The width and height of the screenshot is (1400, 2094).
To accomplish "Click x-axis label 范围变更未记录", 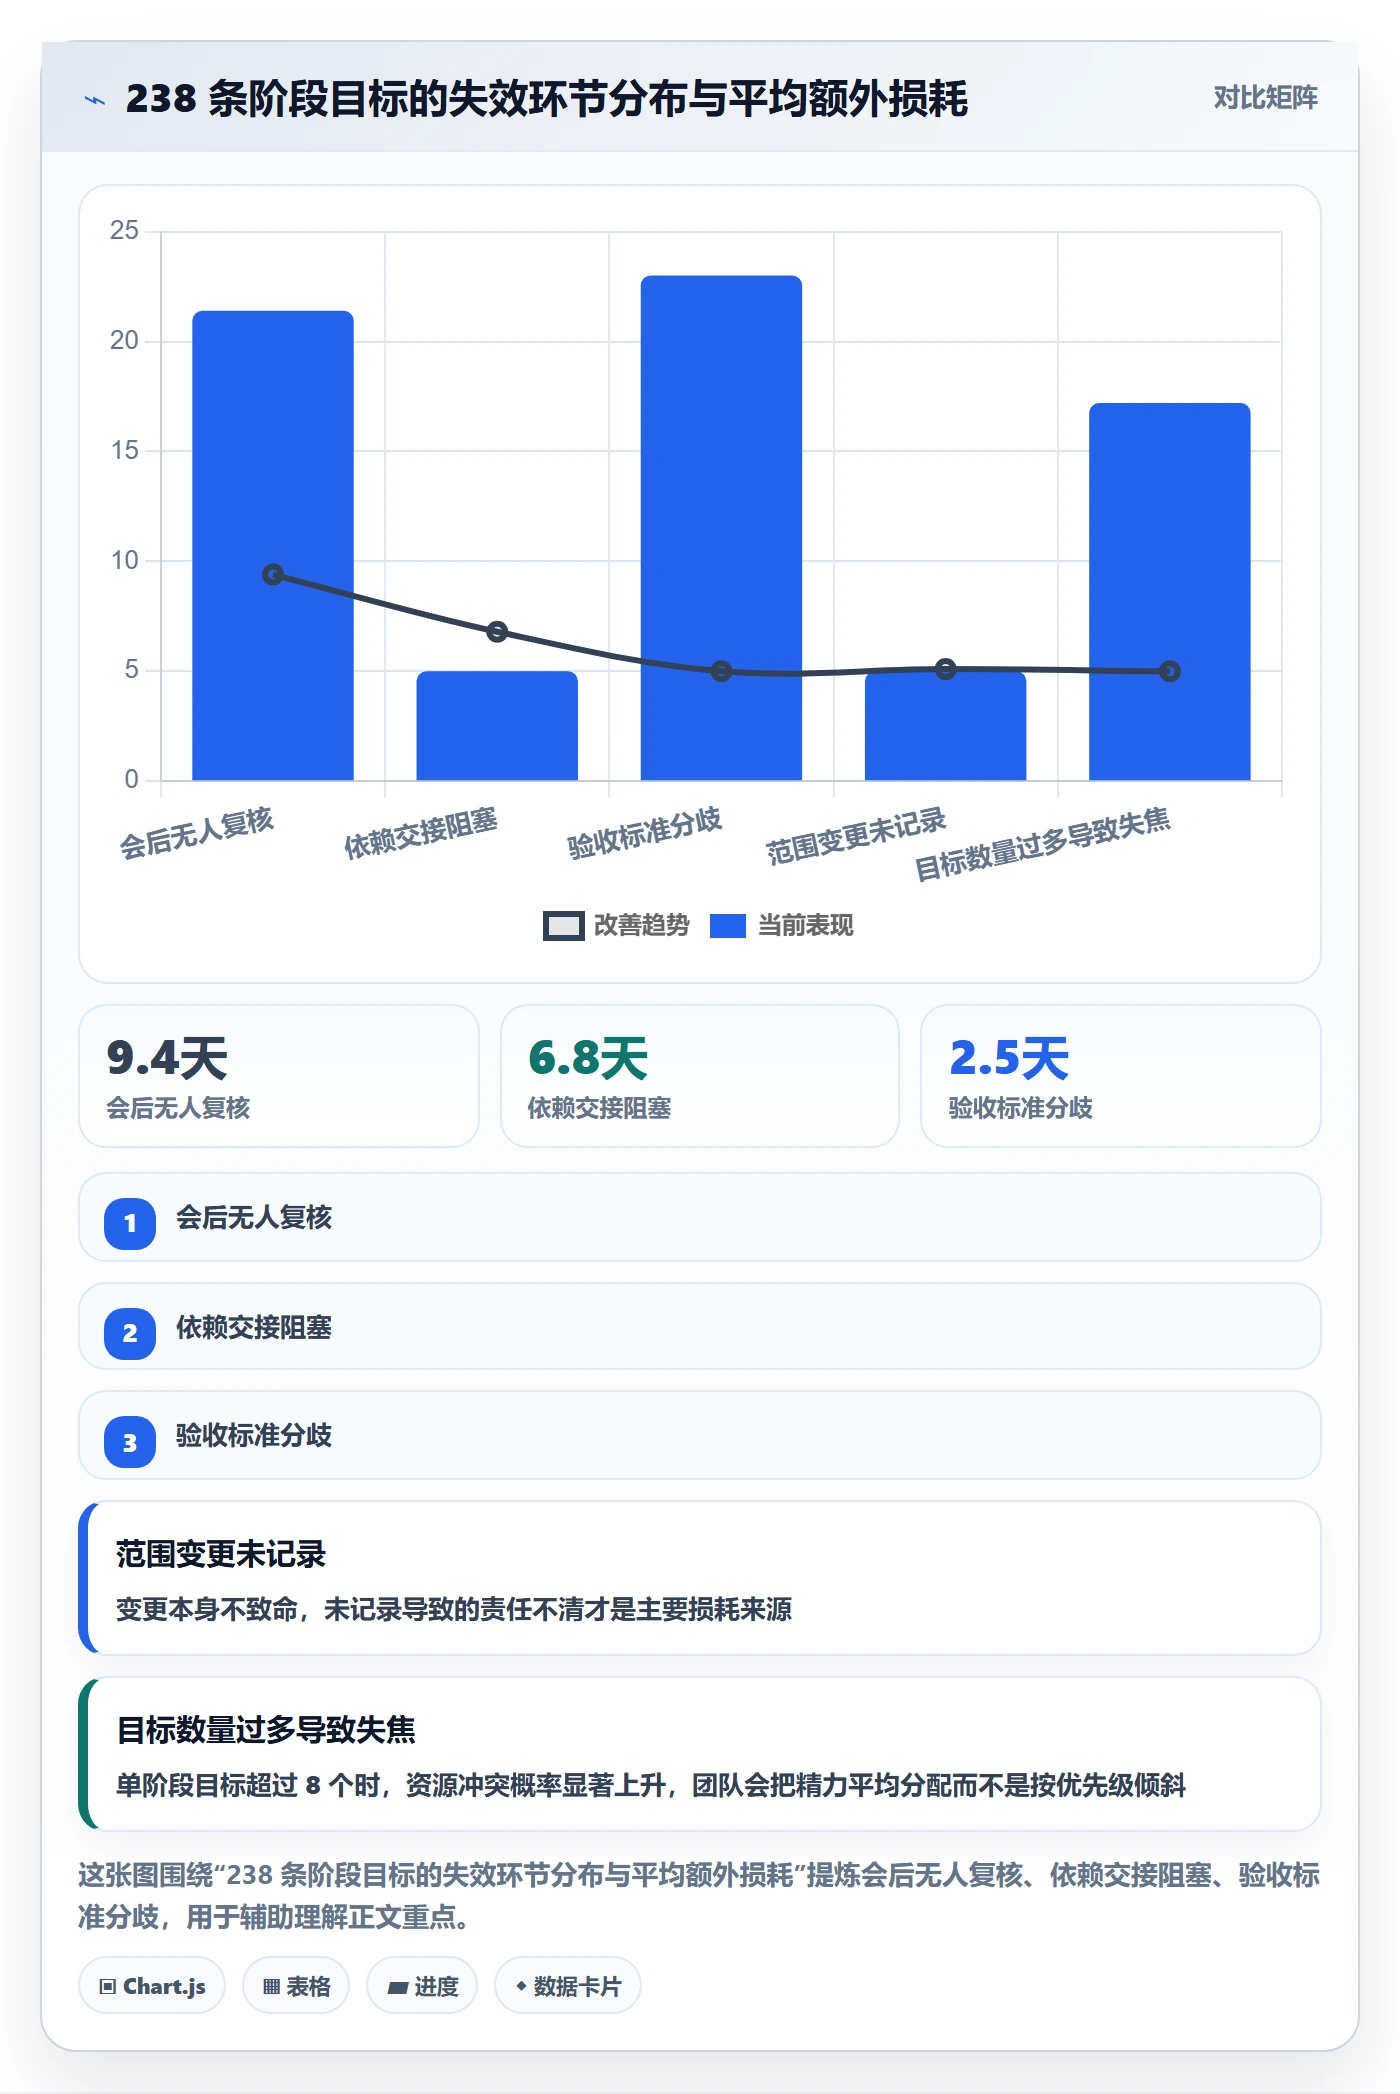I will coord(856,837).
